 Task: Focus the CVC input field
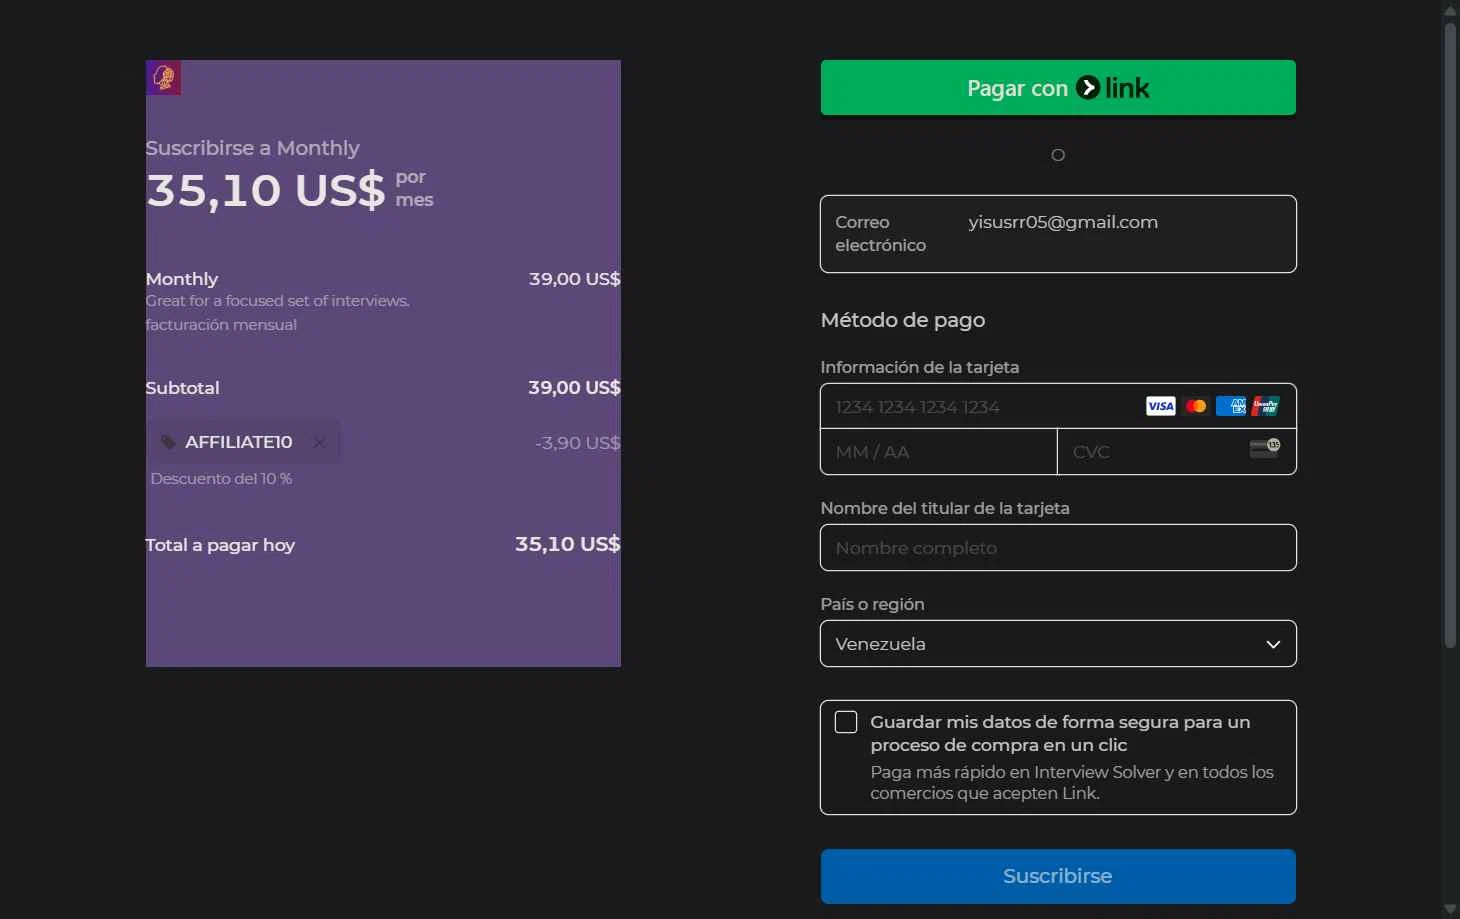[x=1177, y=452]
